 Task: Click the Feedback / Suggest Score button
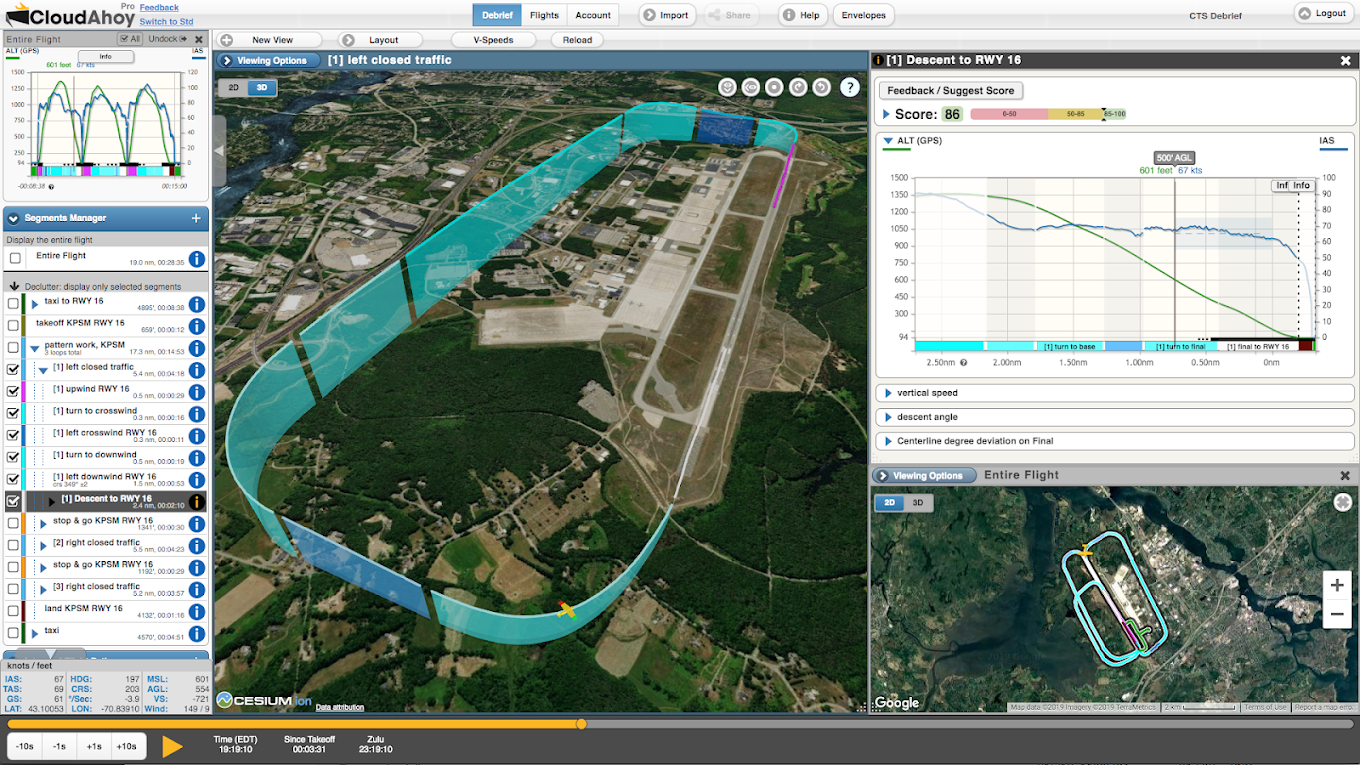[950, 90]
